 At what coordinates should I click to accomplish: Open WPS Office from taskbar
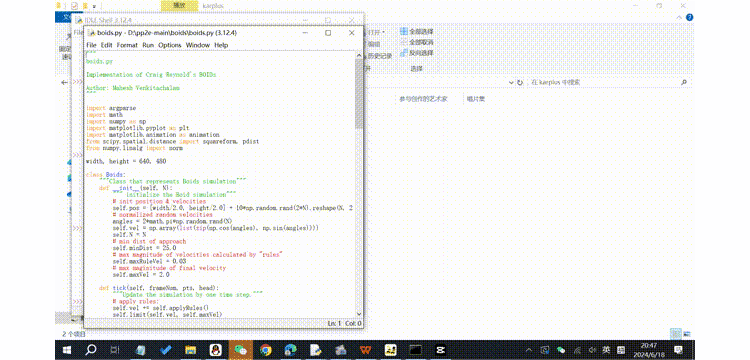click(x=365, y=350)
